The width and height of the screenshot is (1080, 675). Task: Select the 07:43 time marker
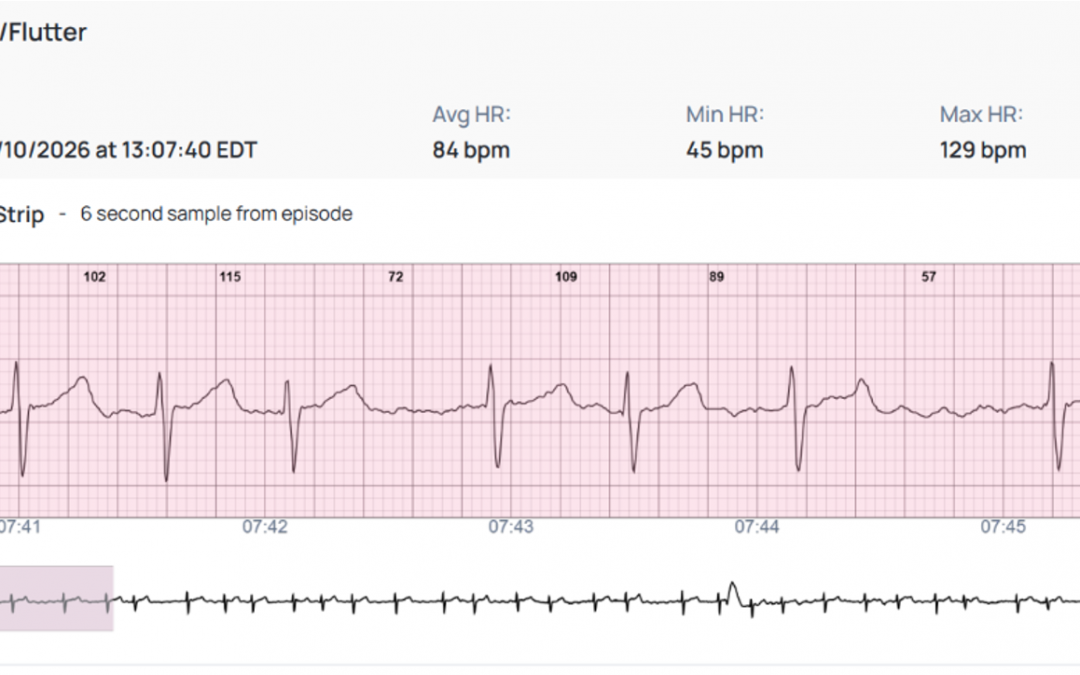(511, 527)
